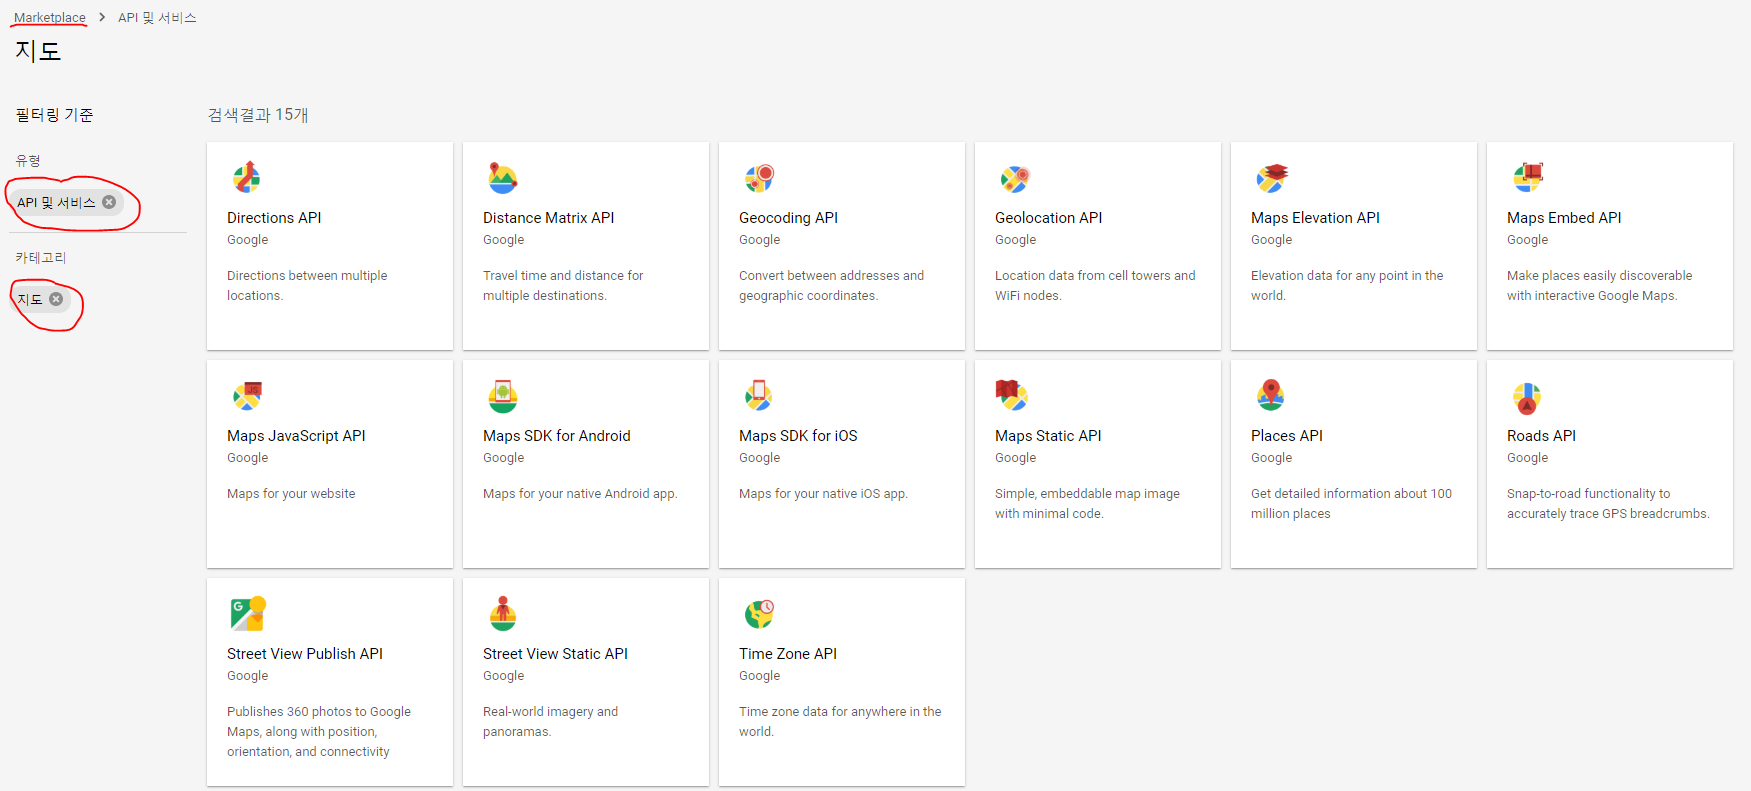Click the Time Zone API icon
This screenshot has height=791, width=1751.
pyautogui.click(x=759, y=613)
